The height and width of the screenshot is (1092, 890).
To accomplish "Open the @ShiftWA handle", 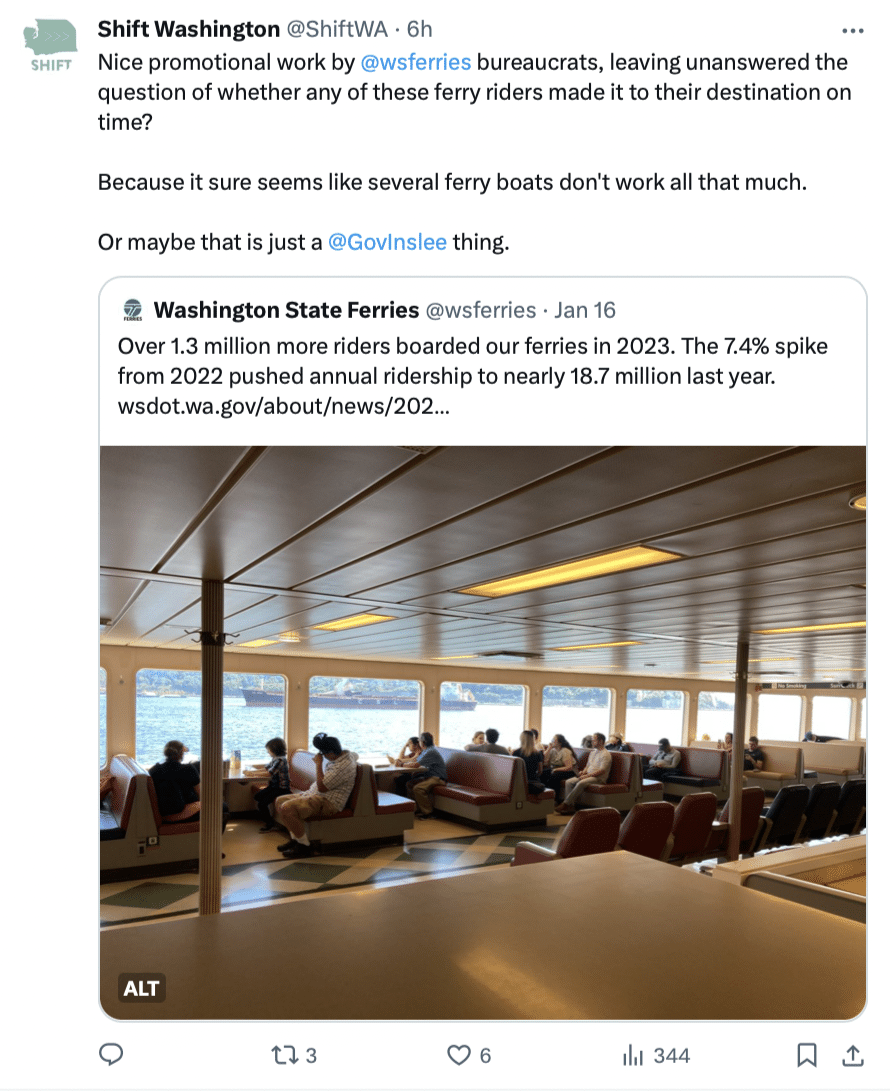I will coord(337,29).
